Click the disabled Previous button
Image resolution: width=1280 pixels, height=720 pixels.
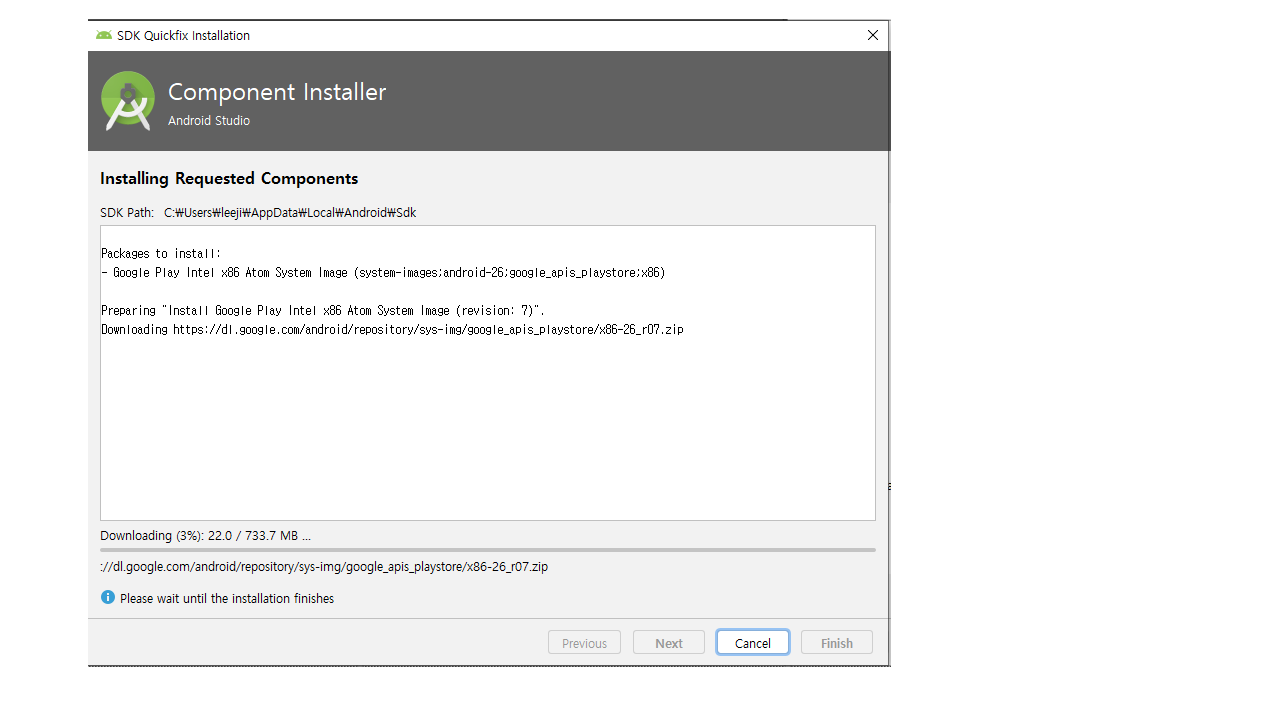coord(584,643)
